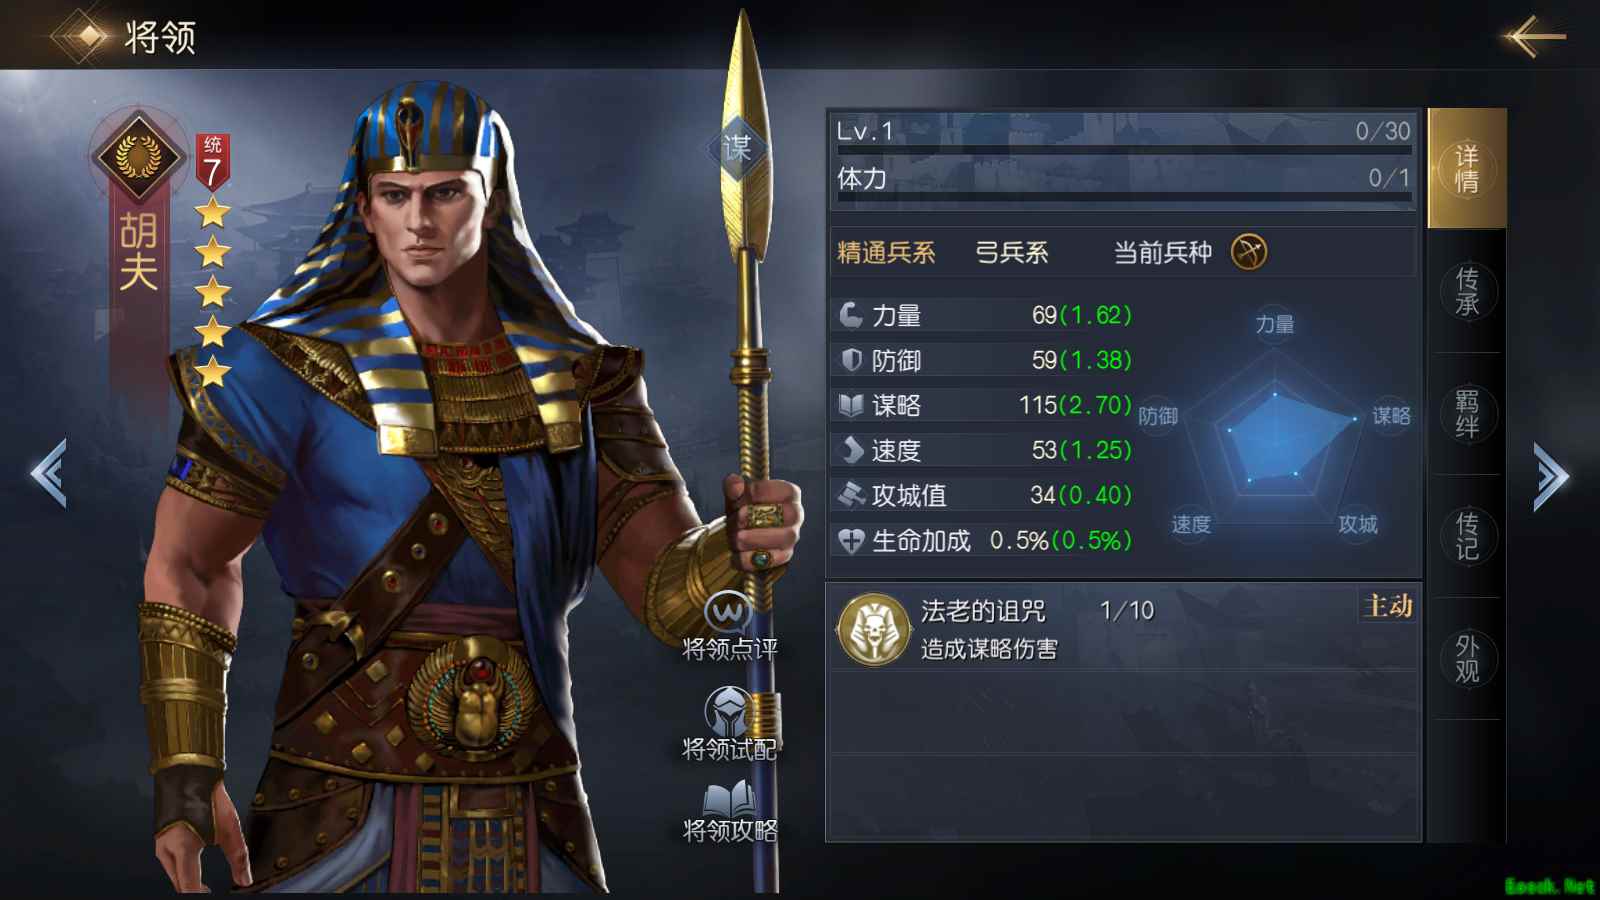Switch to the 详情 details tab
1600x900 pixels.
(1466, 168)
